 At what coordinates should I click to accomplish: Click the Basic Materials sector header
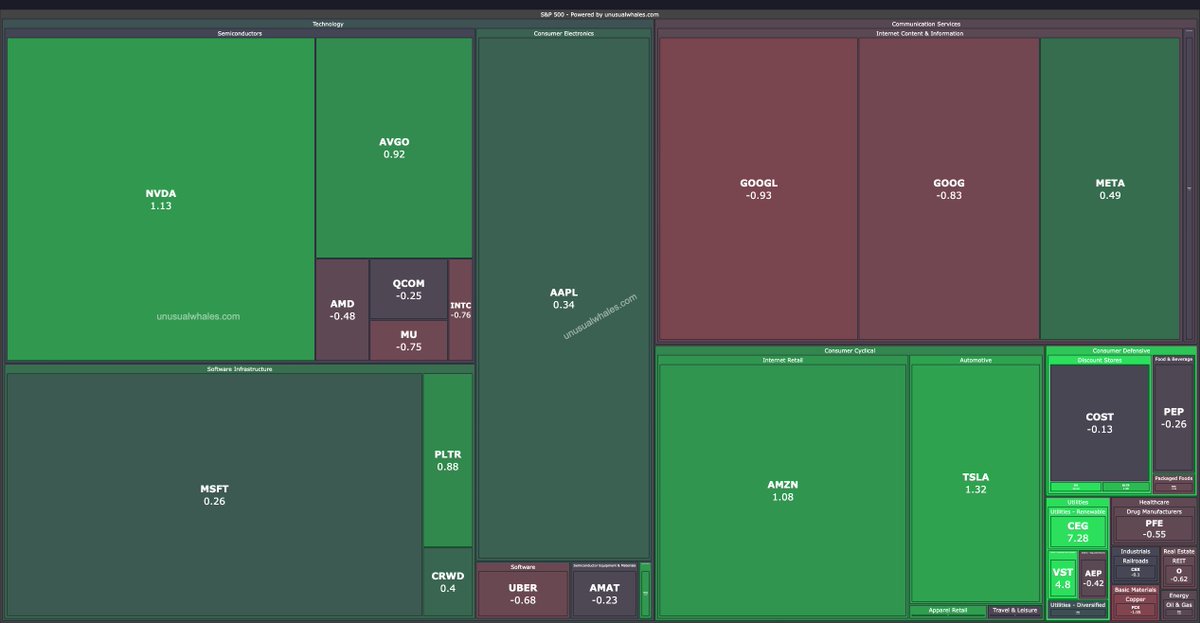pyautogui.click(x=1135, y=590)
